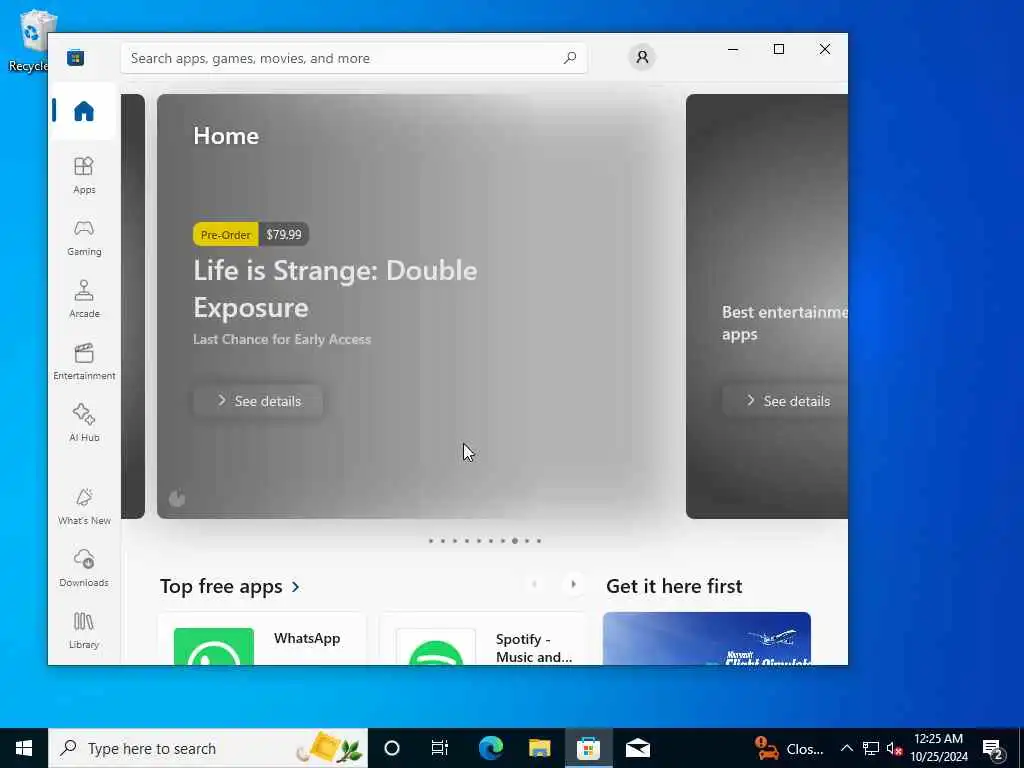
Task: Open the Arcade section
Action: click(x=84, y=299)
